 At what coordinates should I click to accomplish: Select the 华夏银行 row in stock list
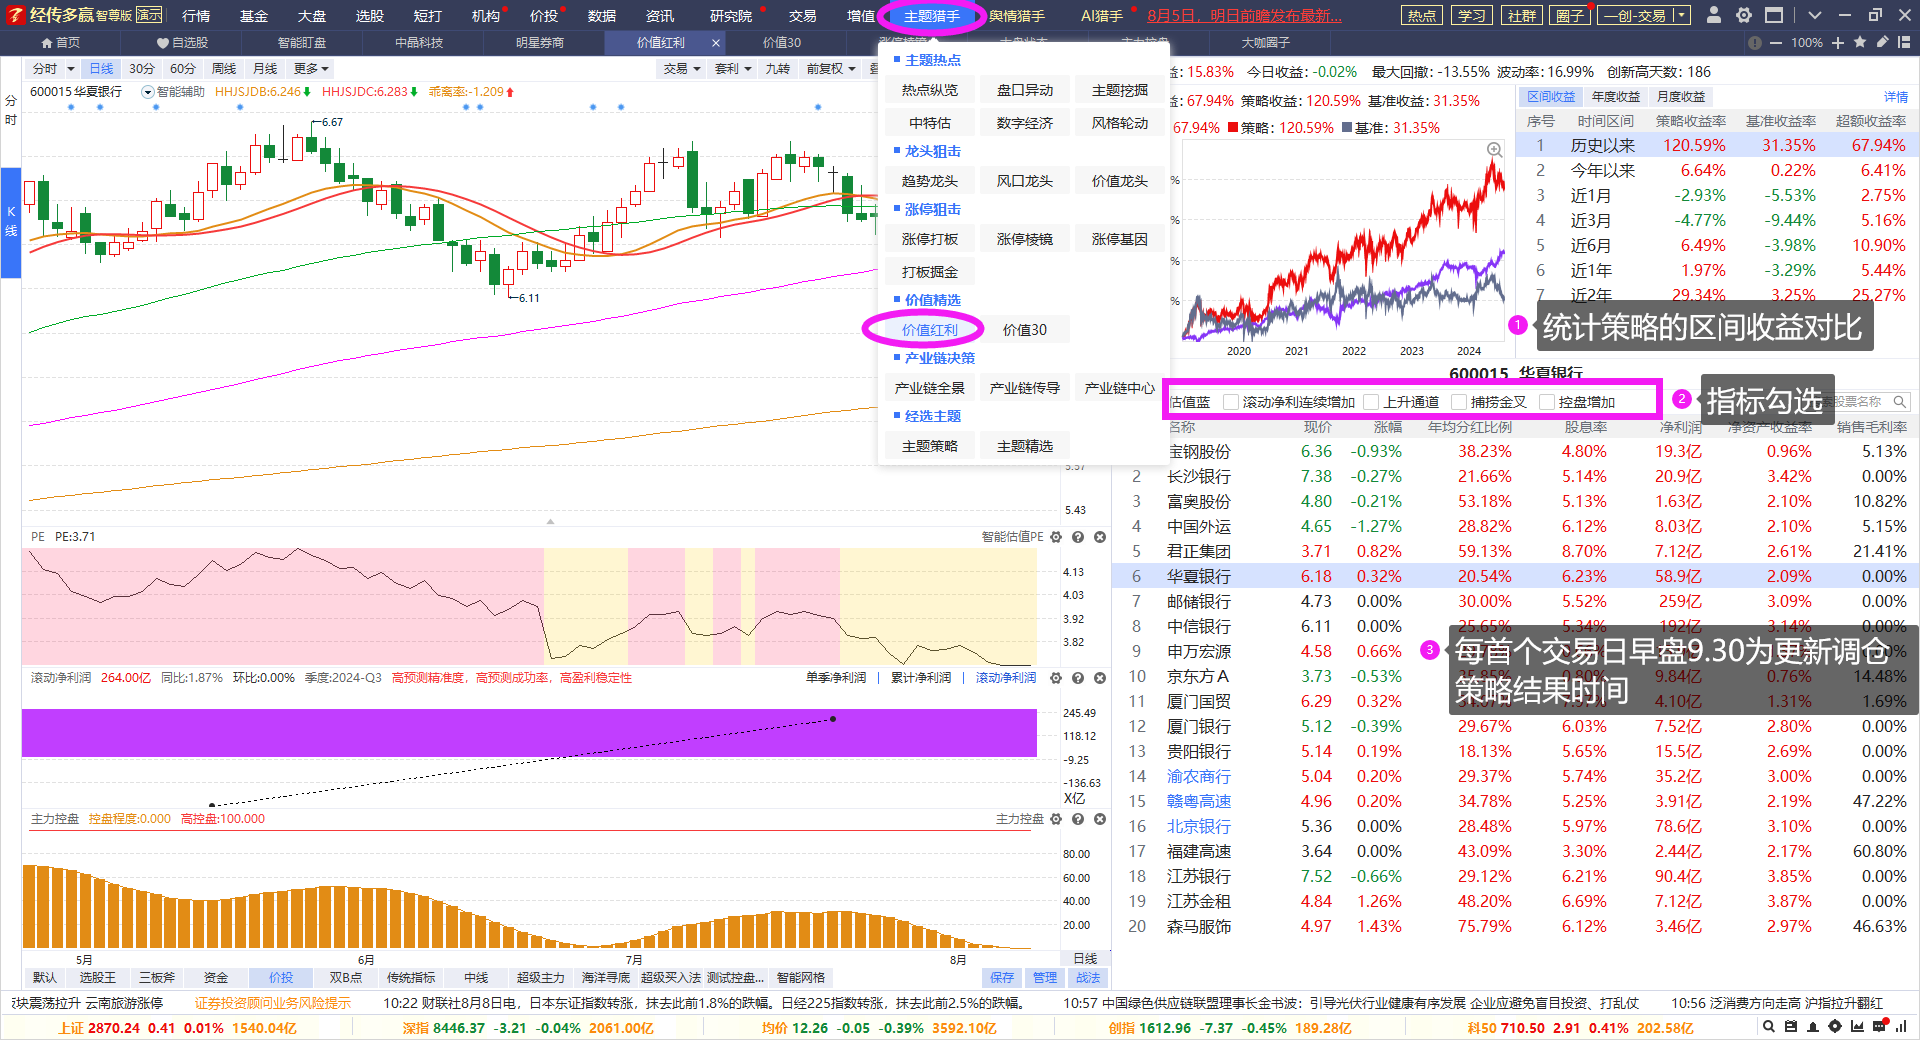[x=1515, y=576]
